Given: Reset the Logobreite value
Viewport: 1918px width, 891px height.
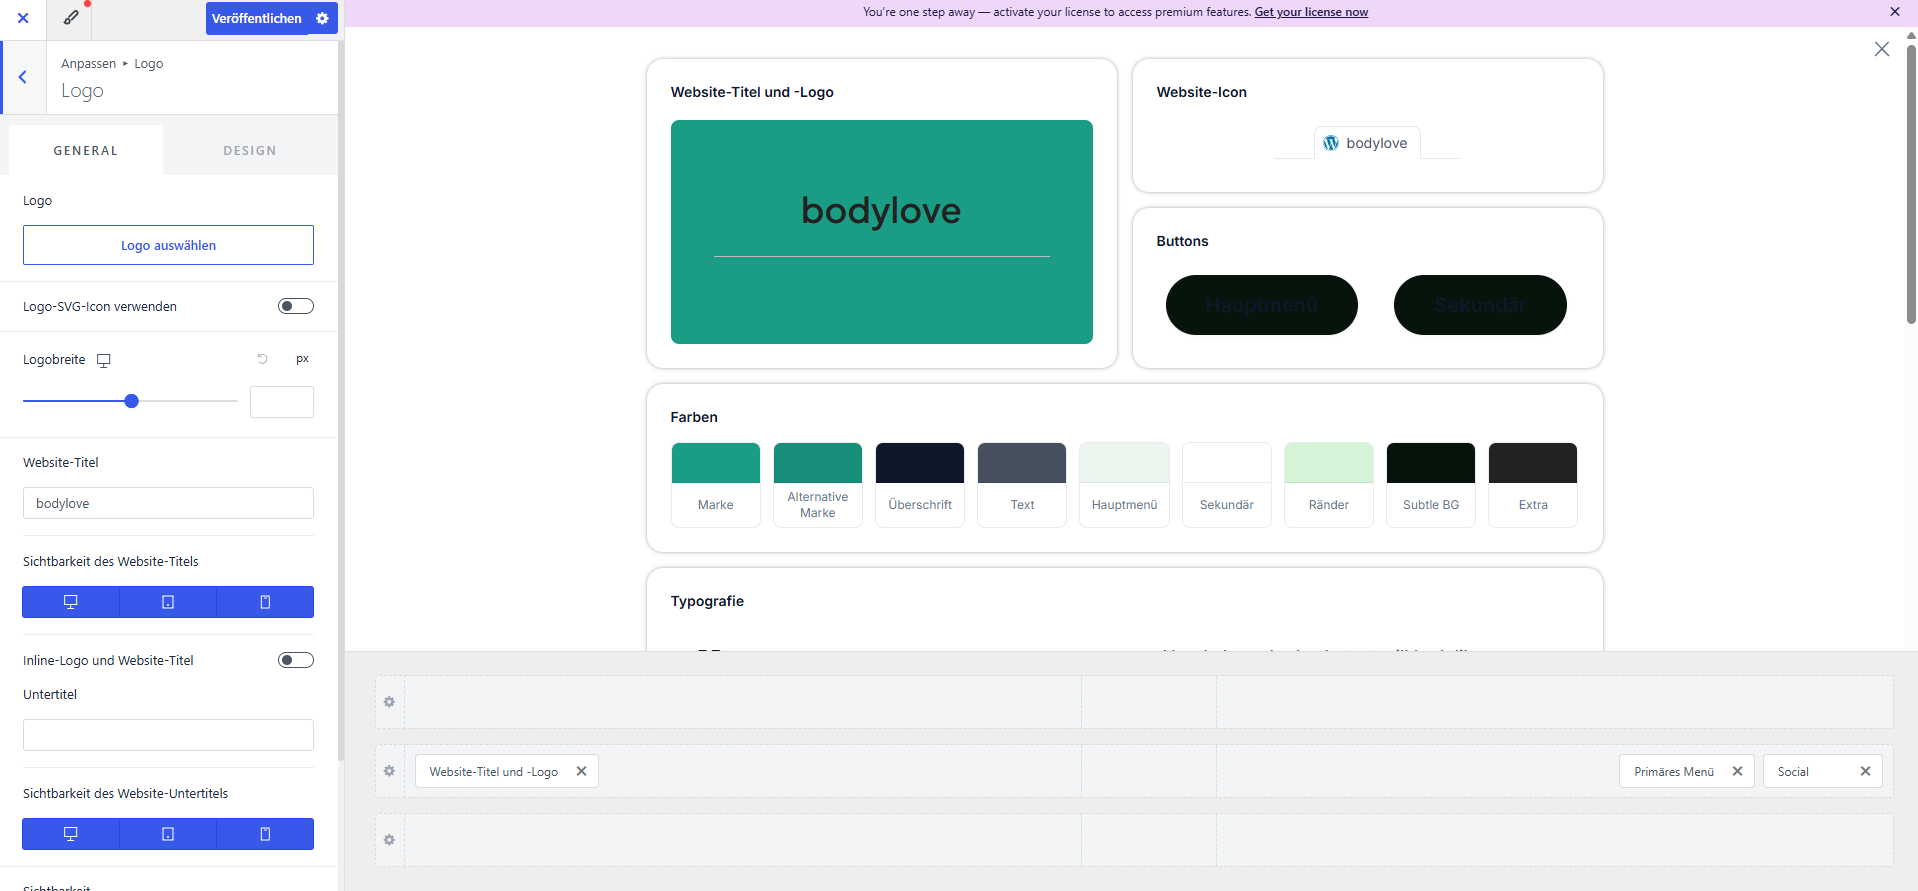Looking at the screenshot, I should click(263, 358).
